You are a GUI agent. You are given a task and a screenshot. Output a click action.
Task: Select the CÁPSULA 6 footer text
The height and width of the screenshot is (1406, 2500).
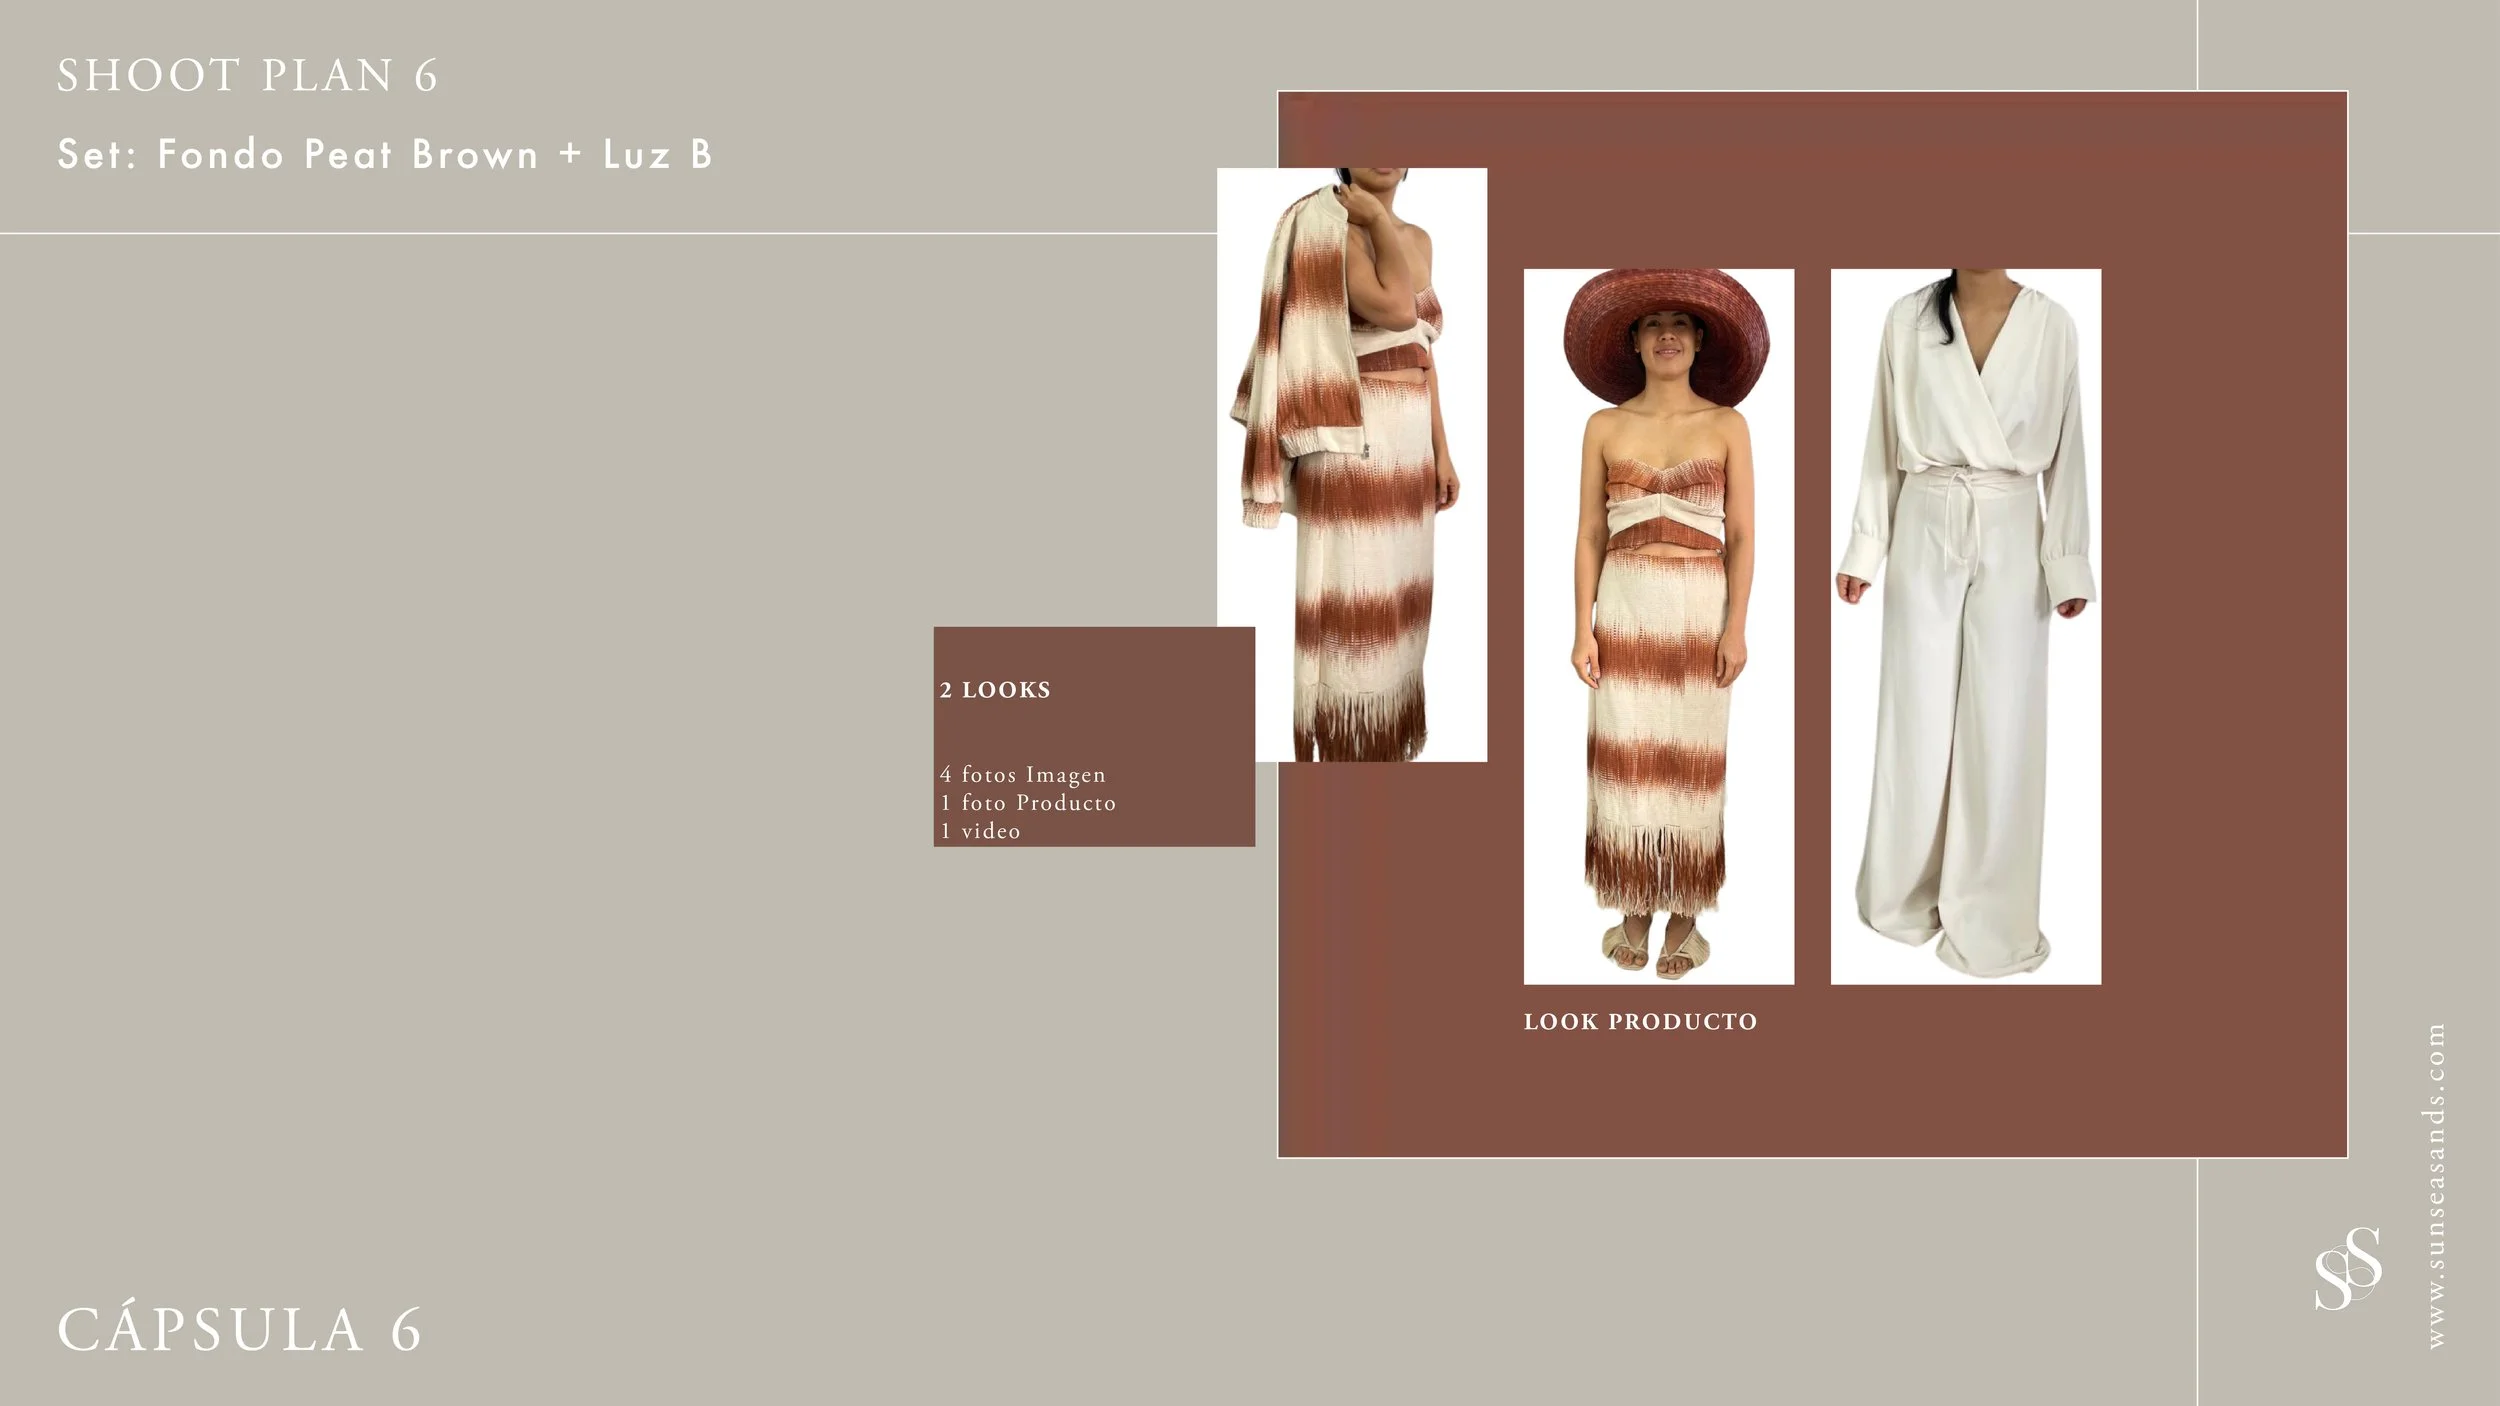coord(240,1330)
